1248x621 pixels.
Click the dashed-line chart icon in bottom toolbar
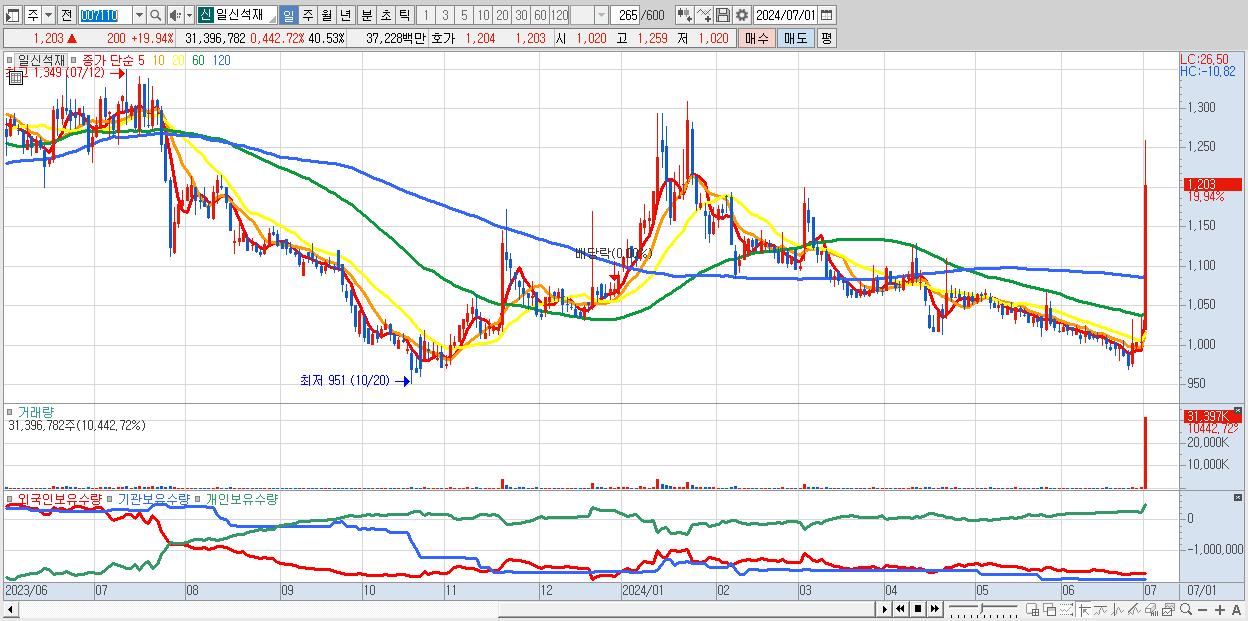coord(1066,609)
